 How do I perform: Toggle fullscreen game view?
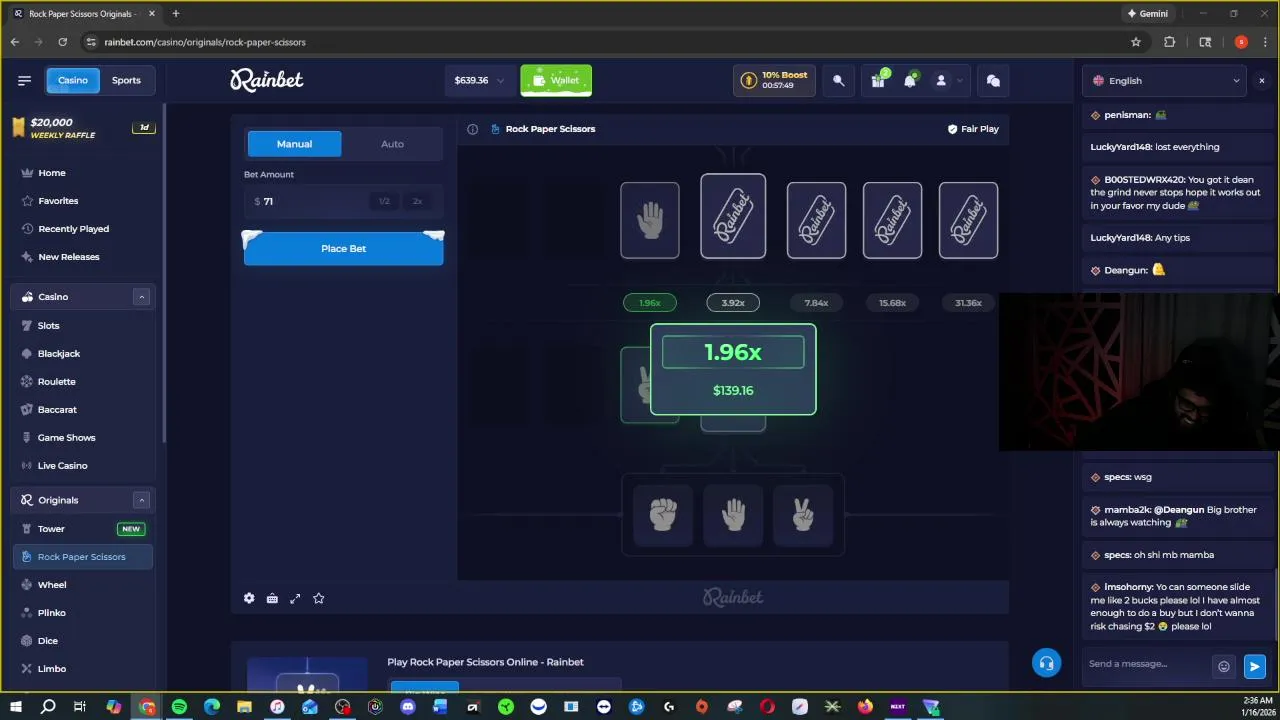point(295,598)
